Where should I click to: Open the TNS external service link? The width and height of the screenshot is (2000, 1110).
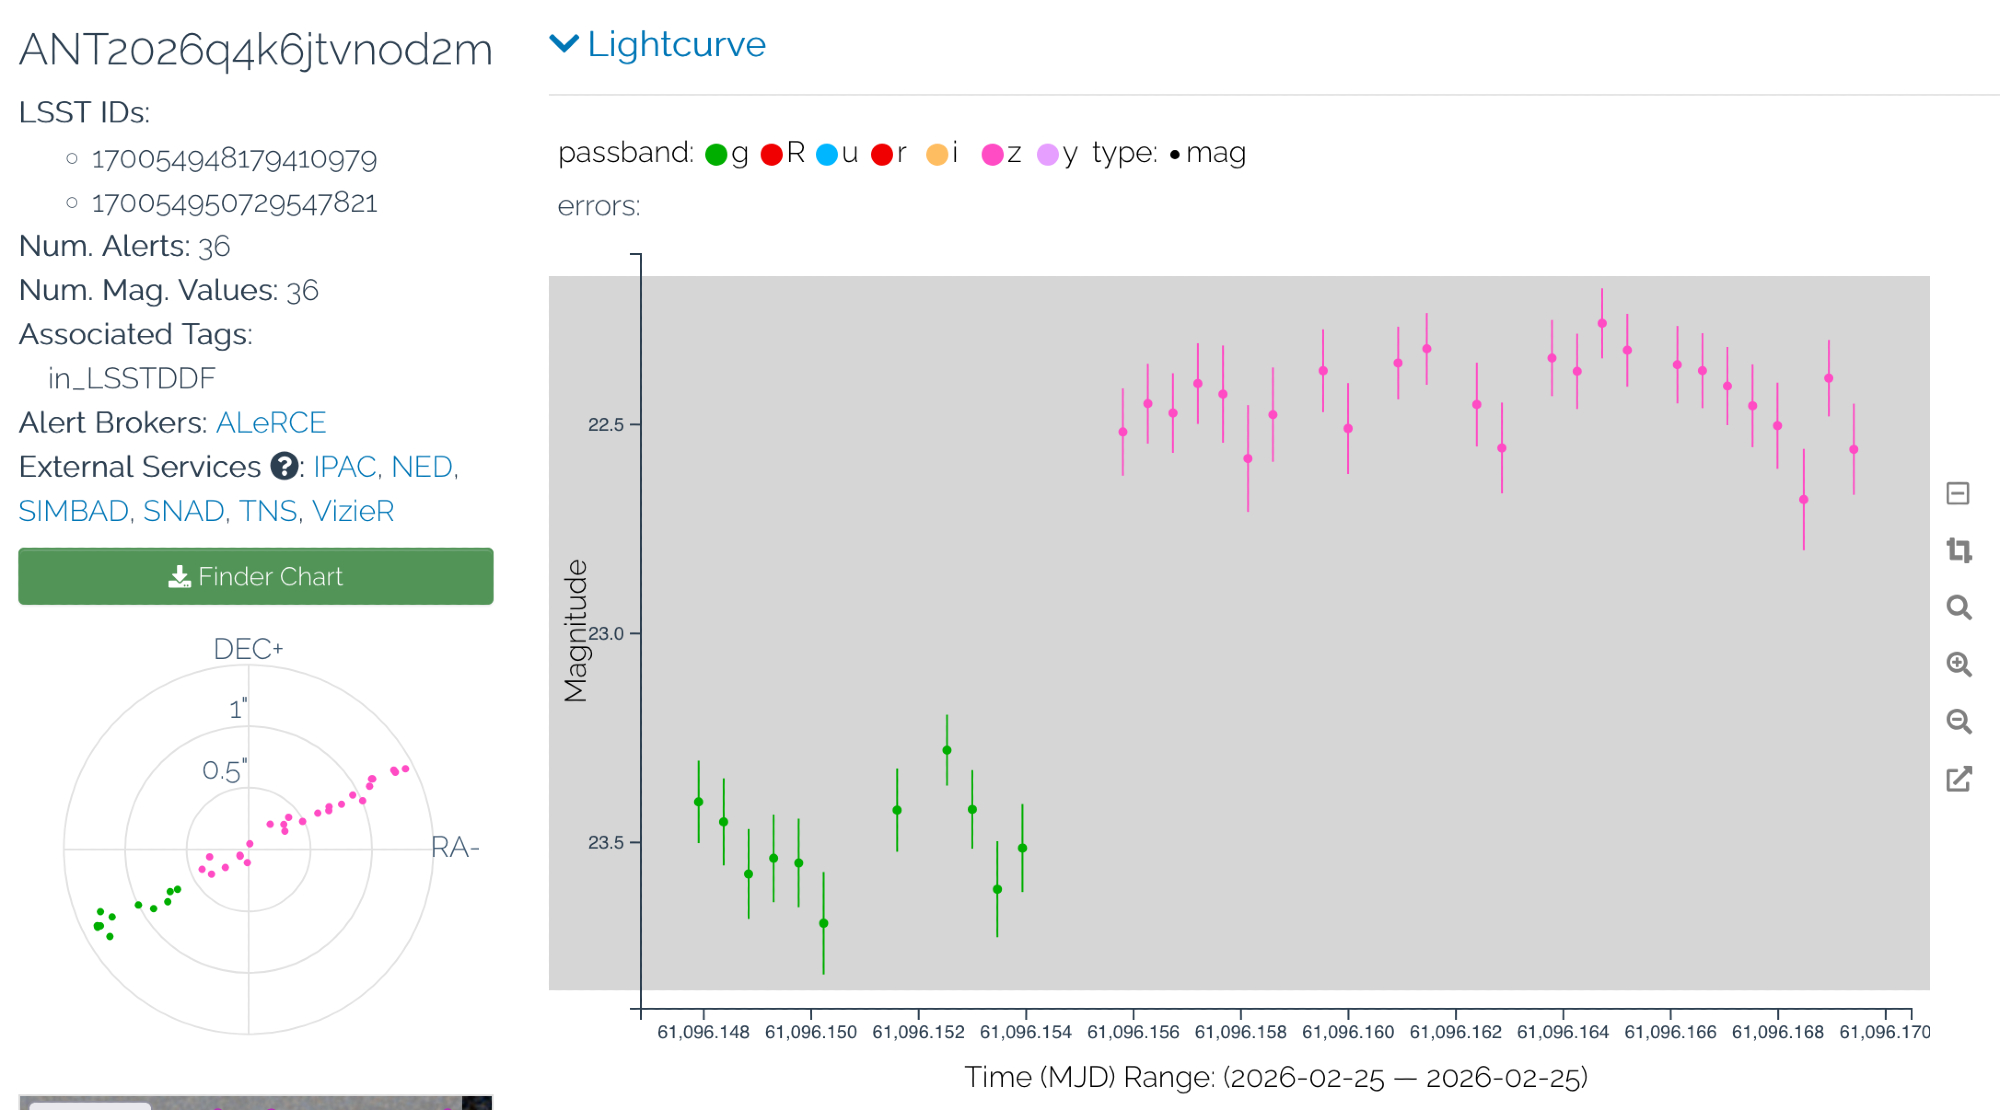[x=268, y=511]
